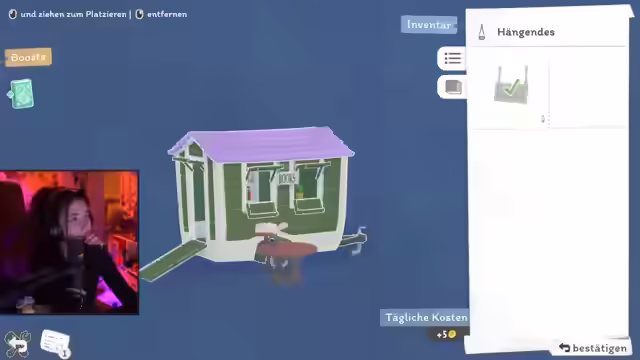Image resolution: width=640 pixels, height=360 pixels.
Task: Click the Tägliche Kosten label
Action: [426, 318]
